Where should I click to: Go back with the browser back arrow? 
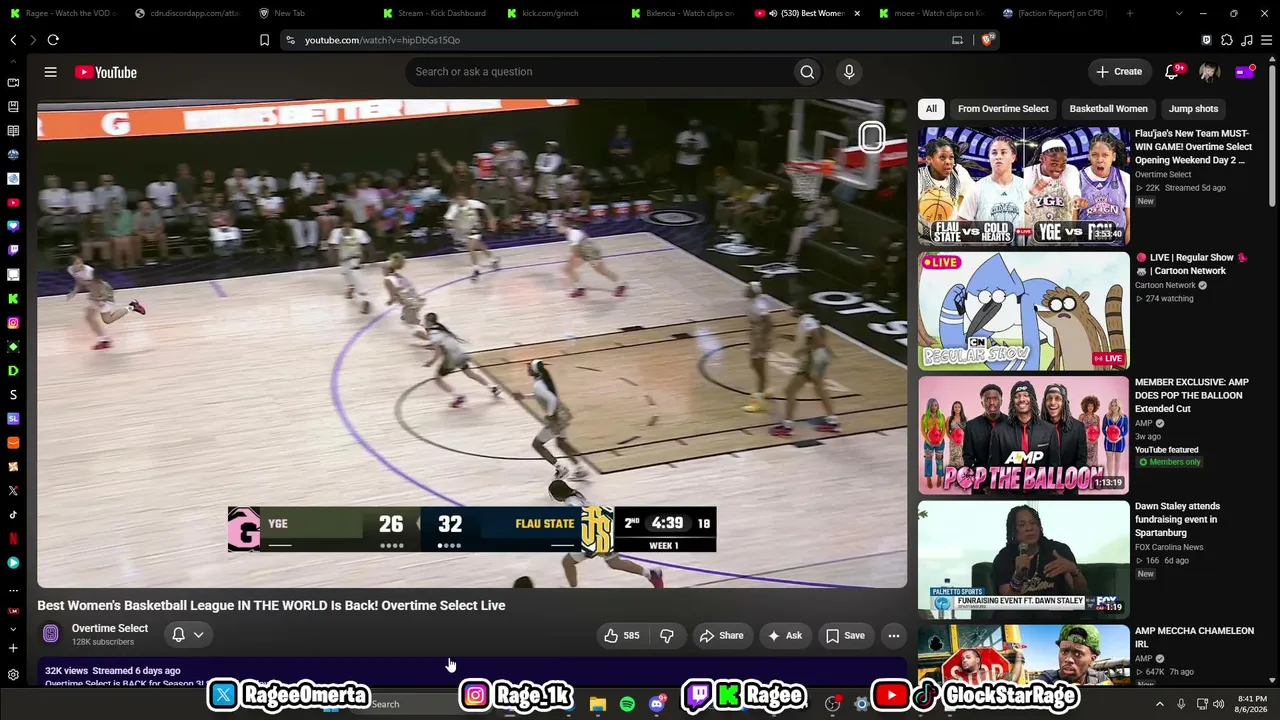pos(13,40)
